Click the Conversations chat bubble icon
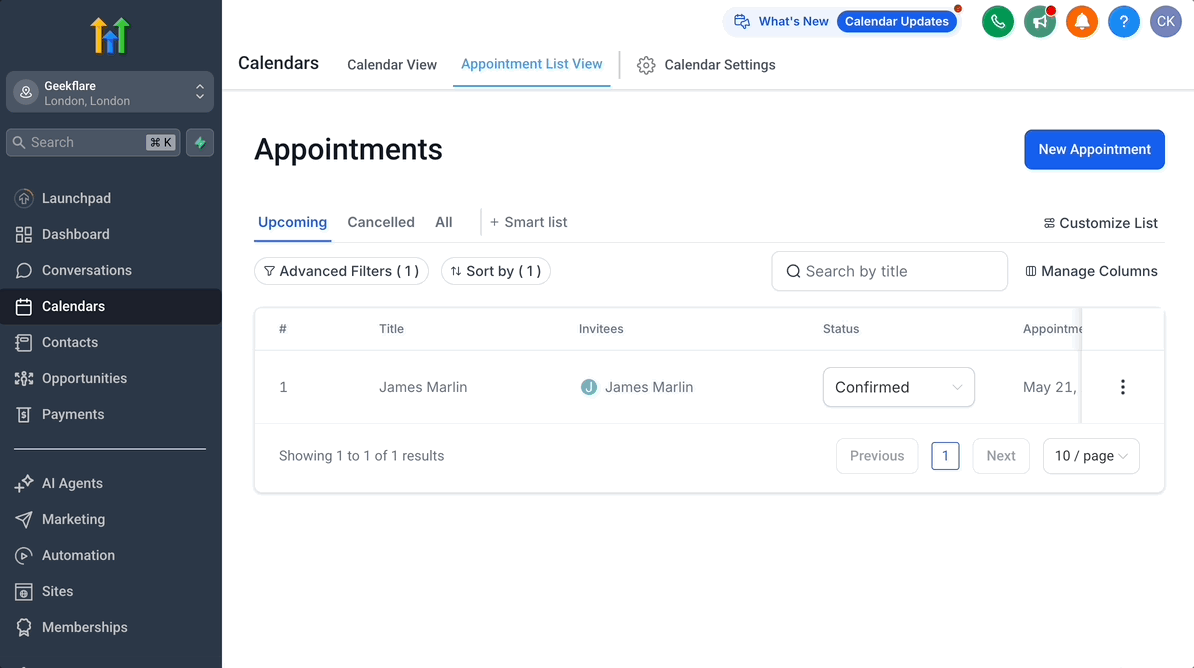Image resolution: width=1194 pixels, height=668 pixels. pos(24,270)
